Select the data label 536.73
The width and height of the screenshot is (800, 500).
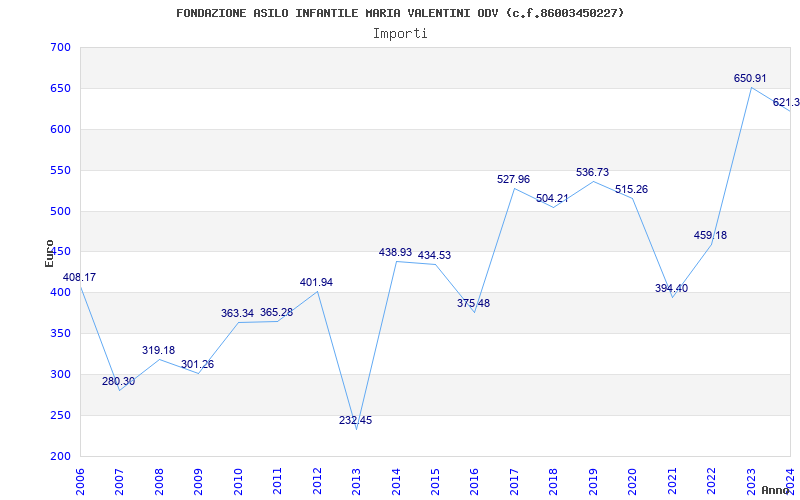click(x=592, y=172)
